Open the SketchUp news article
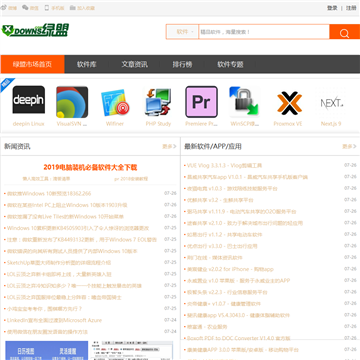 pos(59,263)
